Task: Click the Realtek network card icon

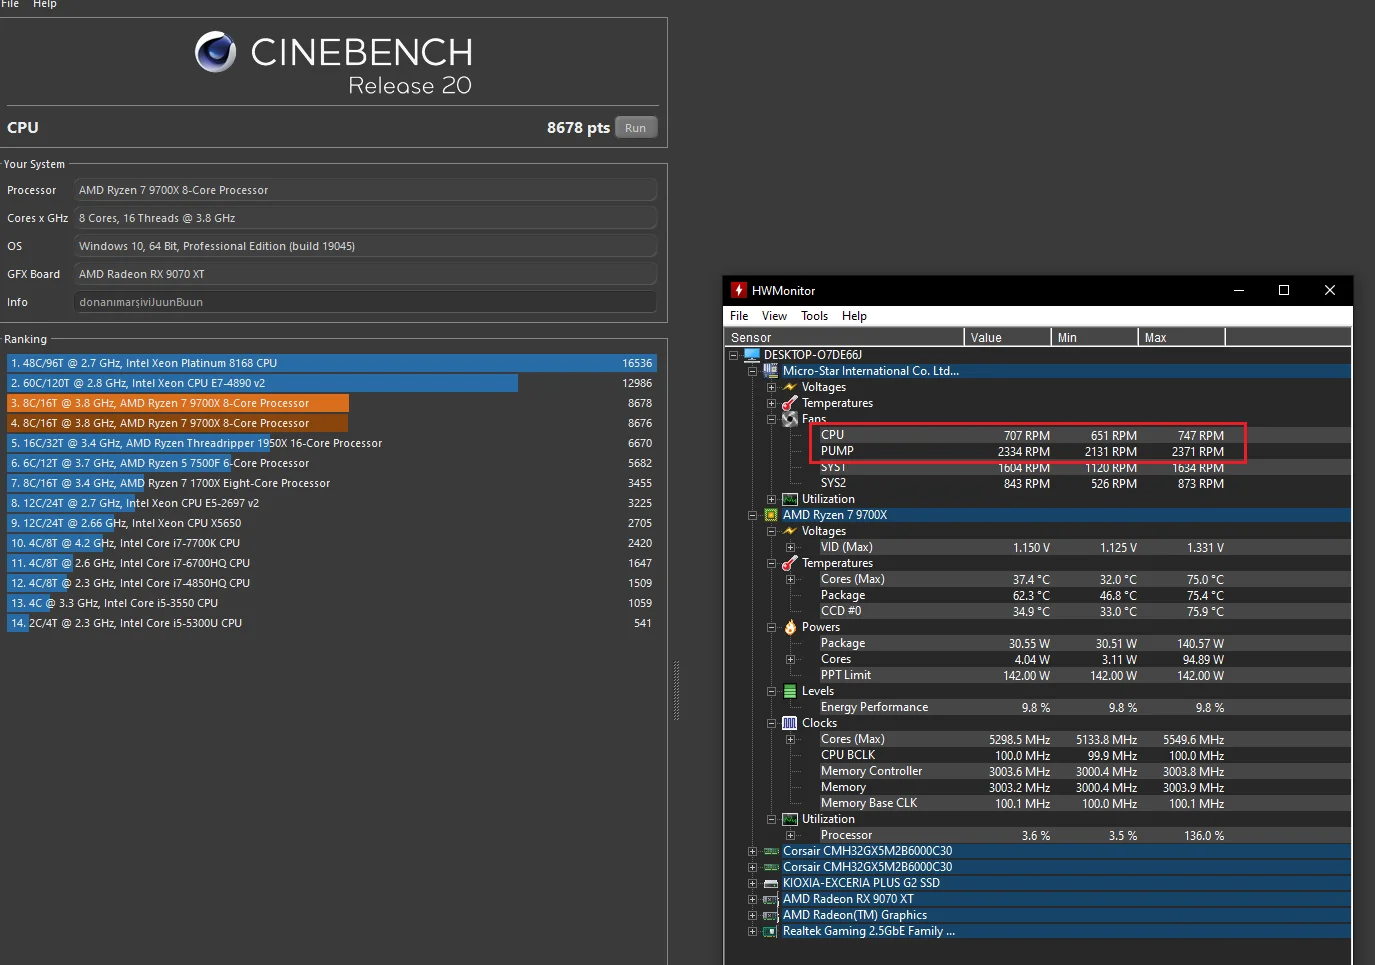Action: tap(771, 931)
